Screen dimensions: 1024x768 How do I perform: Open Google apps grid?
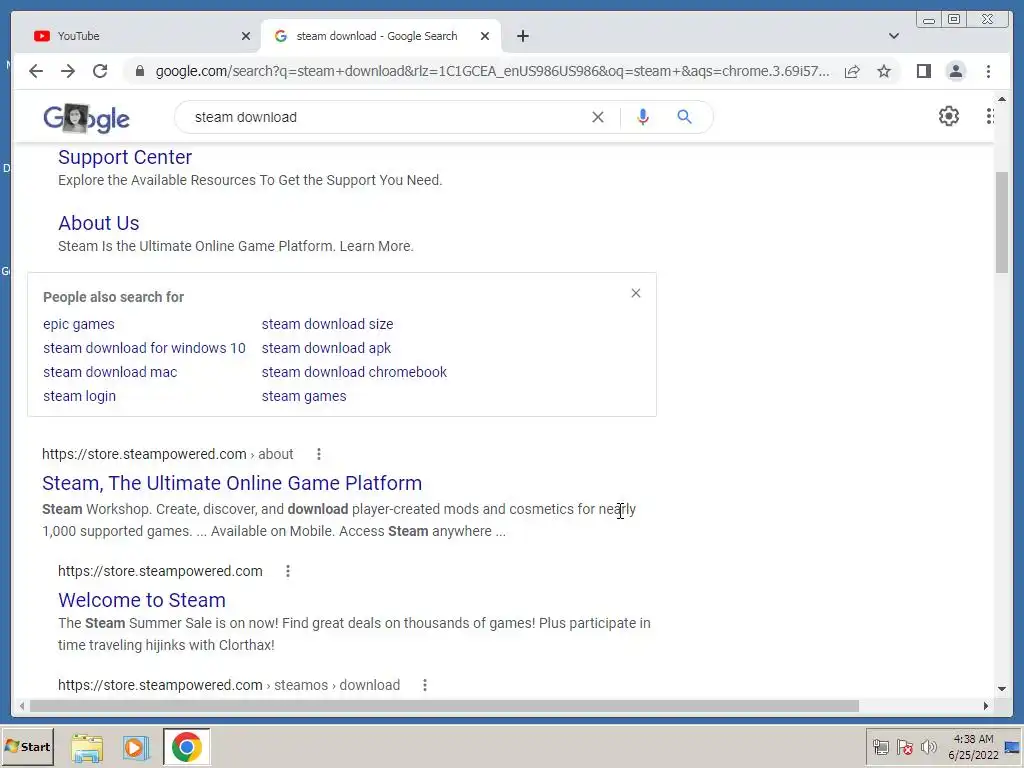(x=989, y=116)
